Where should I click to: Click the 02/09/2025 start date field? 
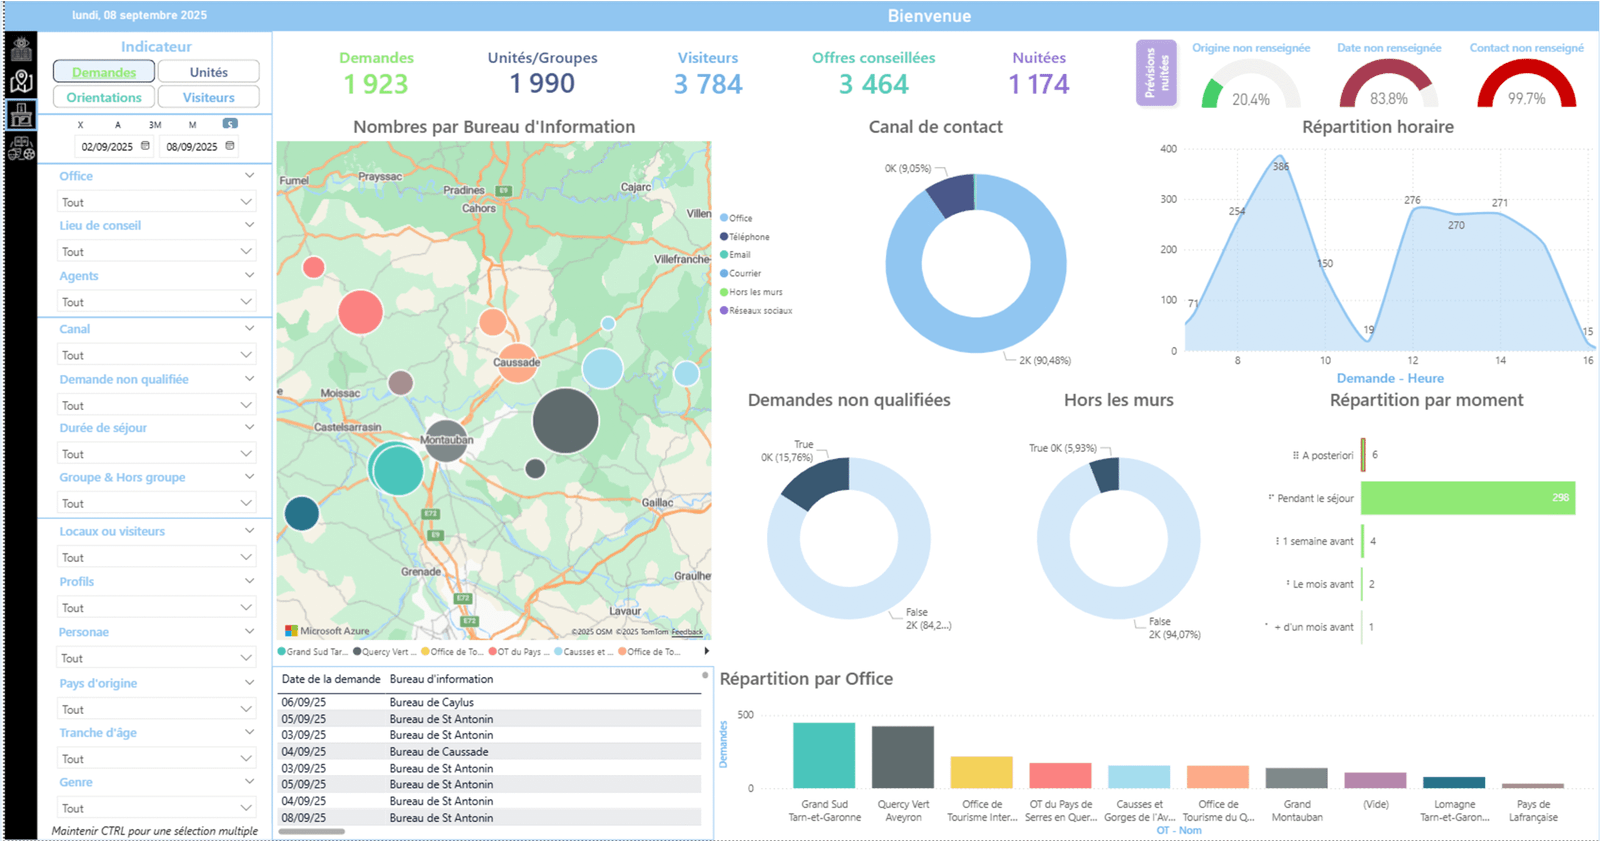[107, 147]
